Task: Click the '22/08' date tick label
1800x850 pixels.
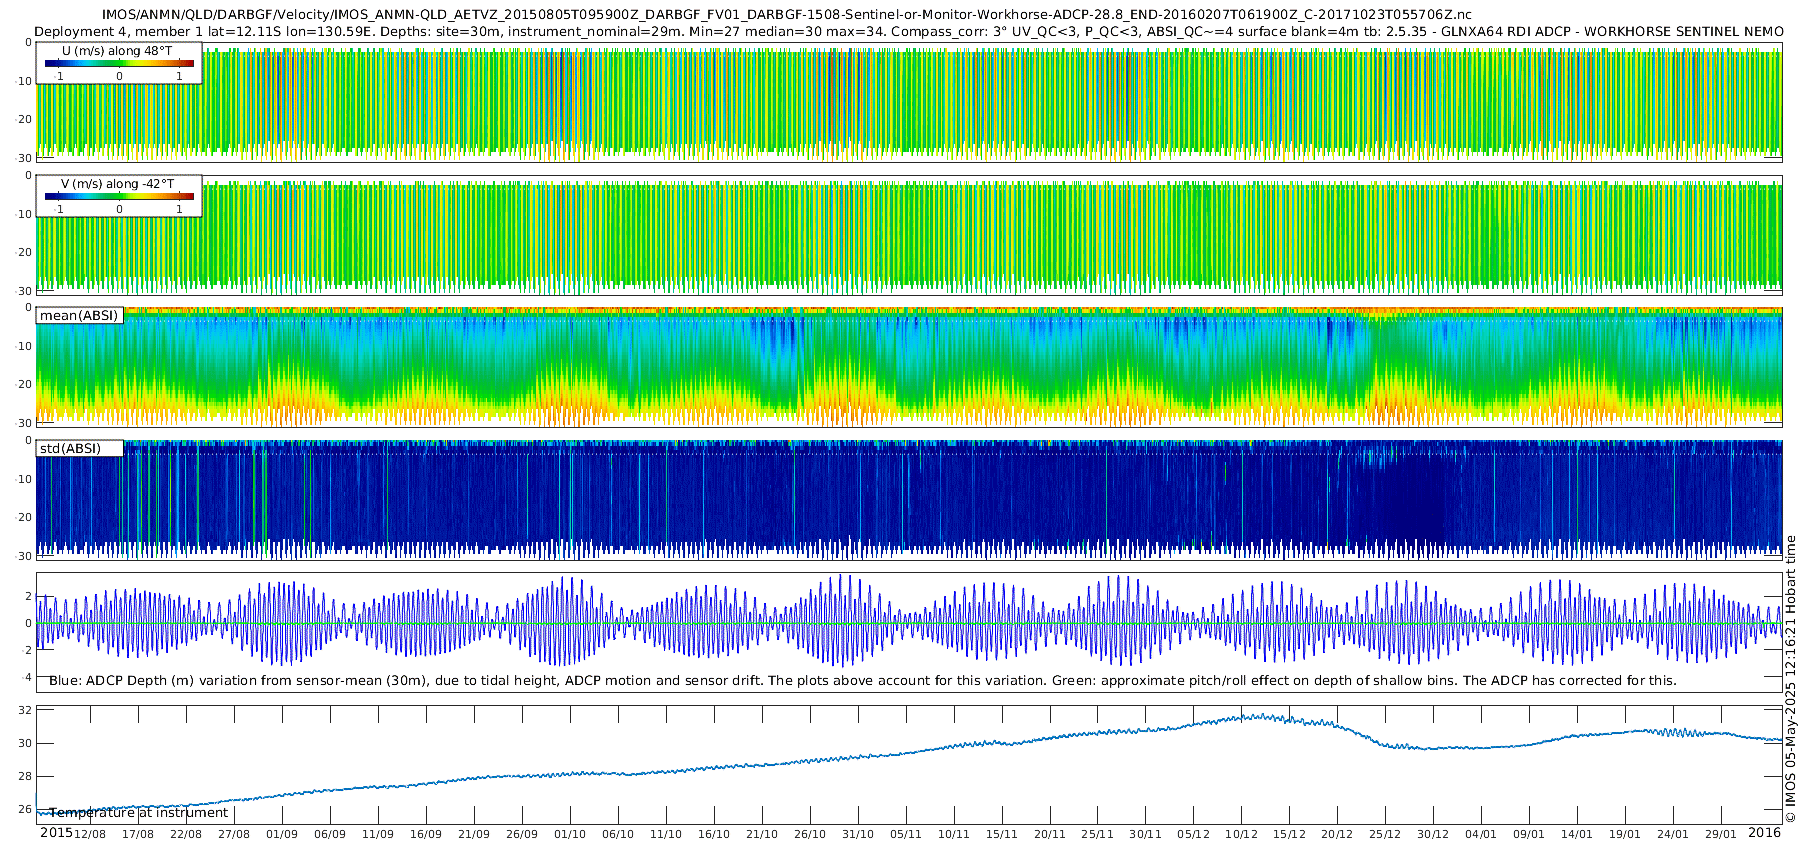Action: [x=186, y=834]
